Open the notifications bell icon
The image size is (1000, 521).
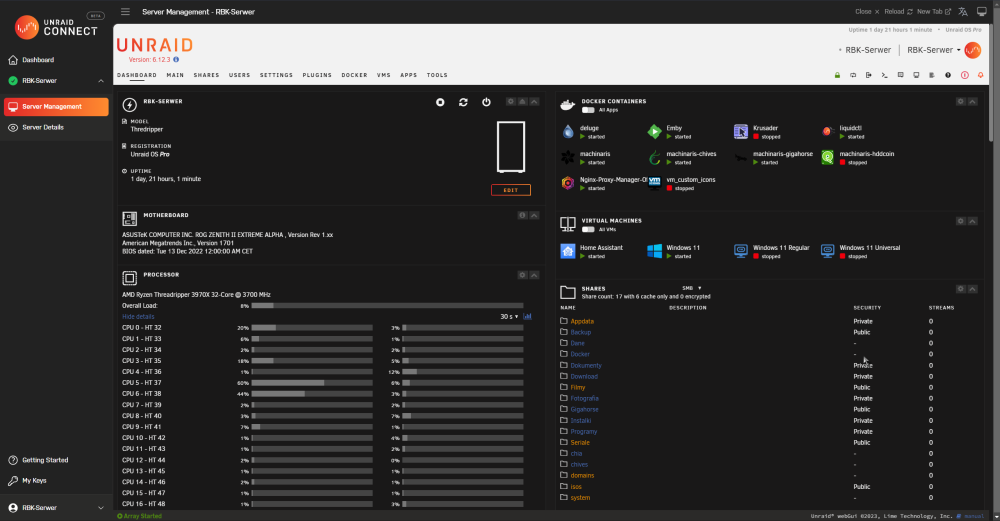pyautogui.click(x=980, y=75)
